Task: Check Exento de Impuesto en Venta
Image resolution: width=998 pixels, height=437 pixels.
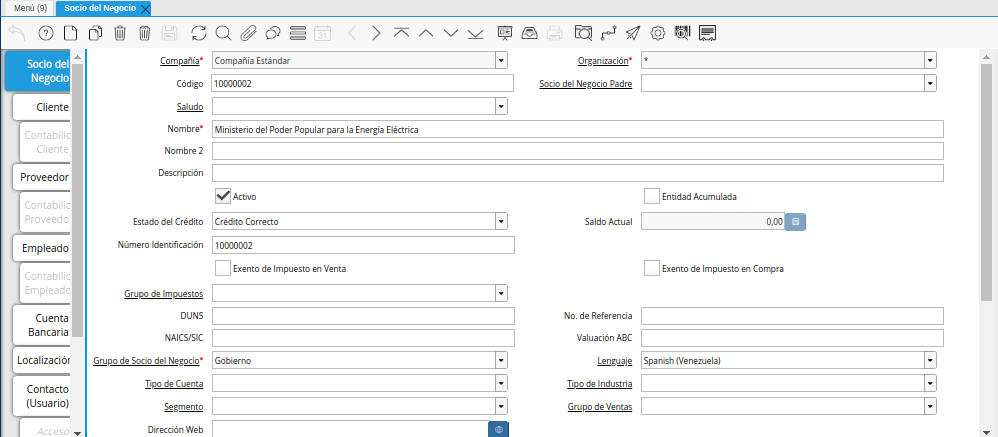Action: tap(223, 268)
